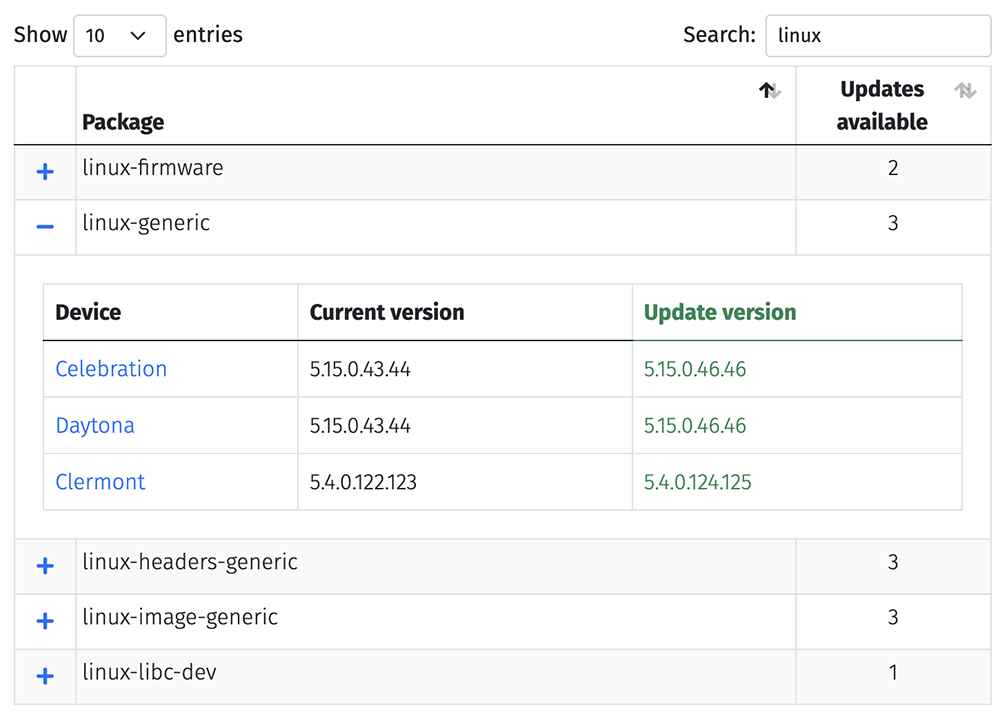Sort by the Package column
This screenshot has height=714, width=1000.
coord(770,91)
